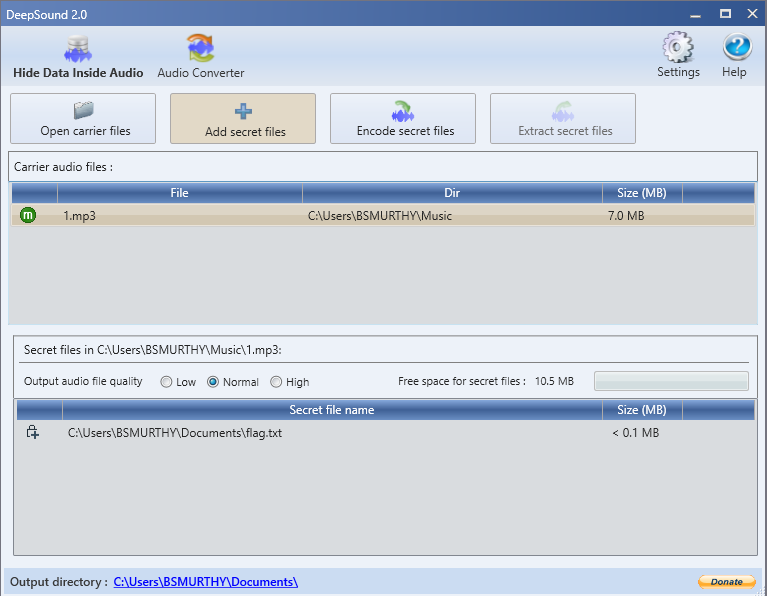Click the lock icon beside flag.txt
Viewport: 767px width, 596px height.
[32, 432]
